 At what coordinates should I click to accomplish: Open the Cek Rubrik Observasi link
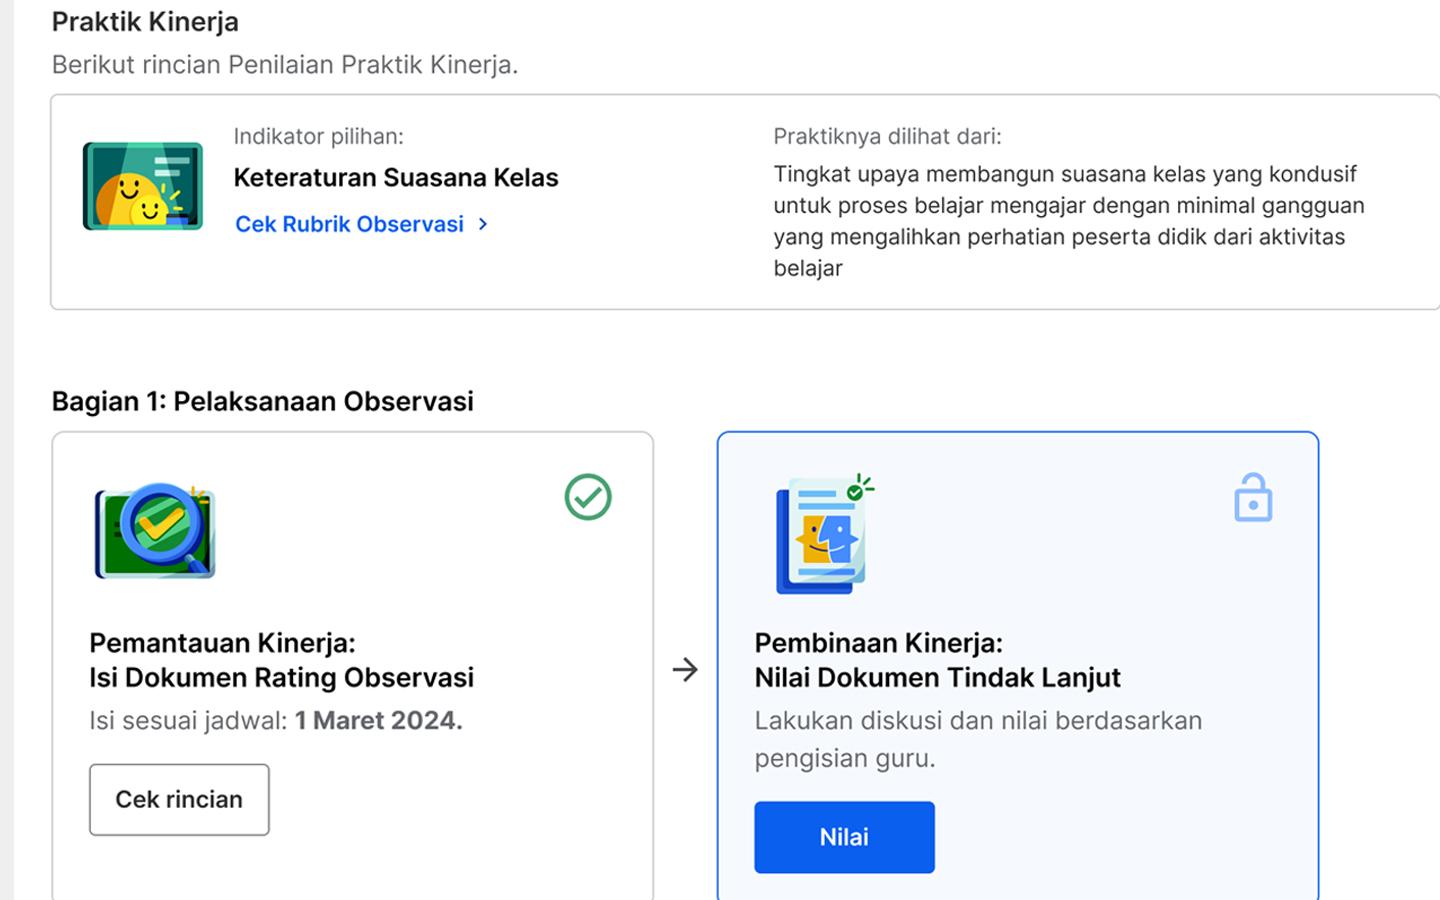[x=349, y=224]
